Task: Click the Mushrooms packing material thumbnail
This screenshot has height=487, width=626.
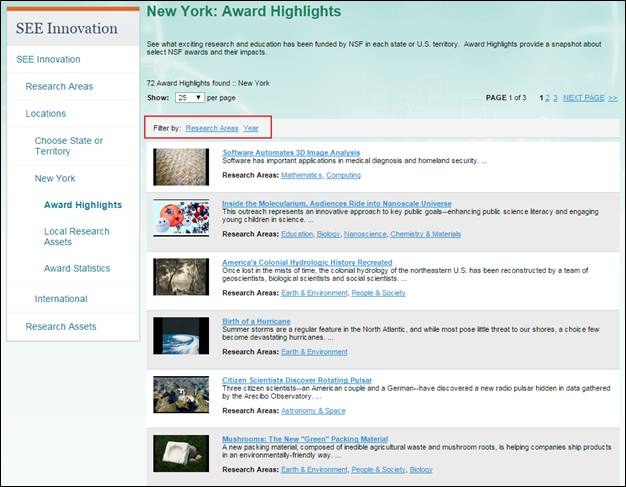Action: click(x=181, y=453)
